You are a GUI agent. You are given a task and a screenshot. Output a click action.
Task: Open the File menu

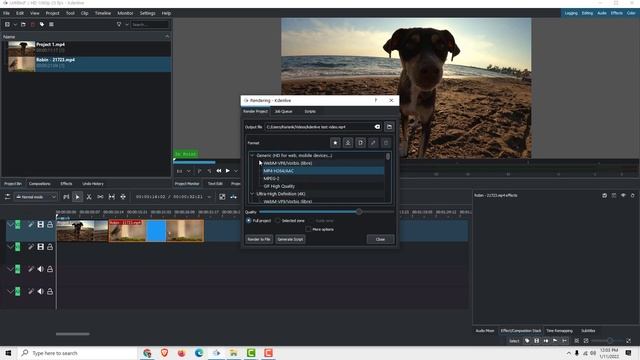click(6, 13)
